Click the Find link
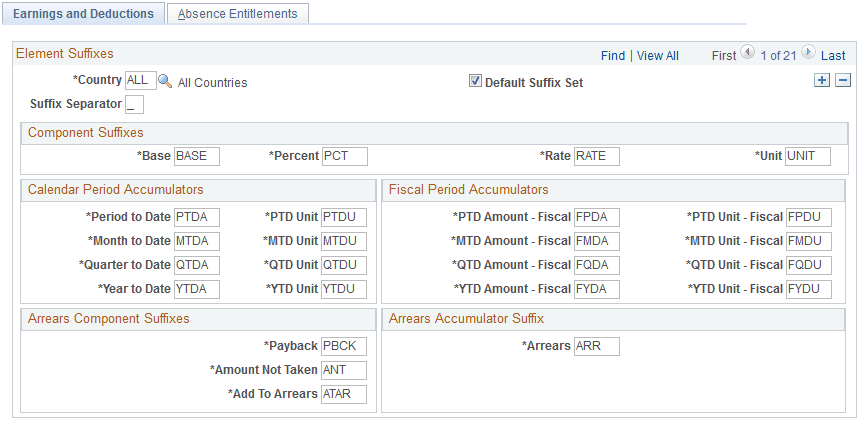Viewport: 860px width, 421px height. click(613, 56)
